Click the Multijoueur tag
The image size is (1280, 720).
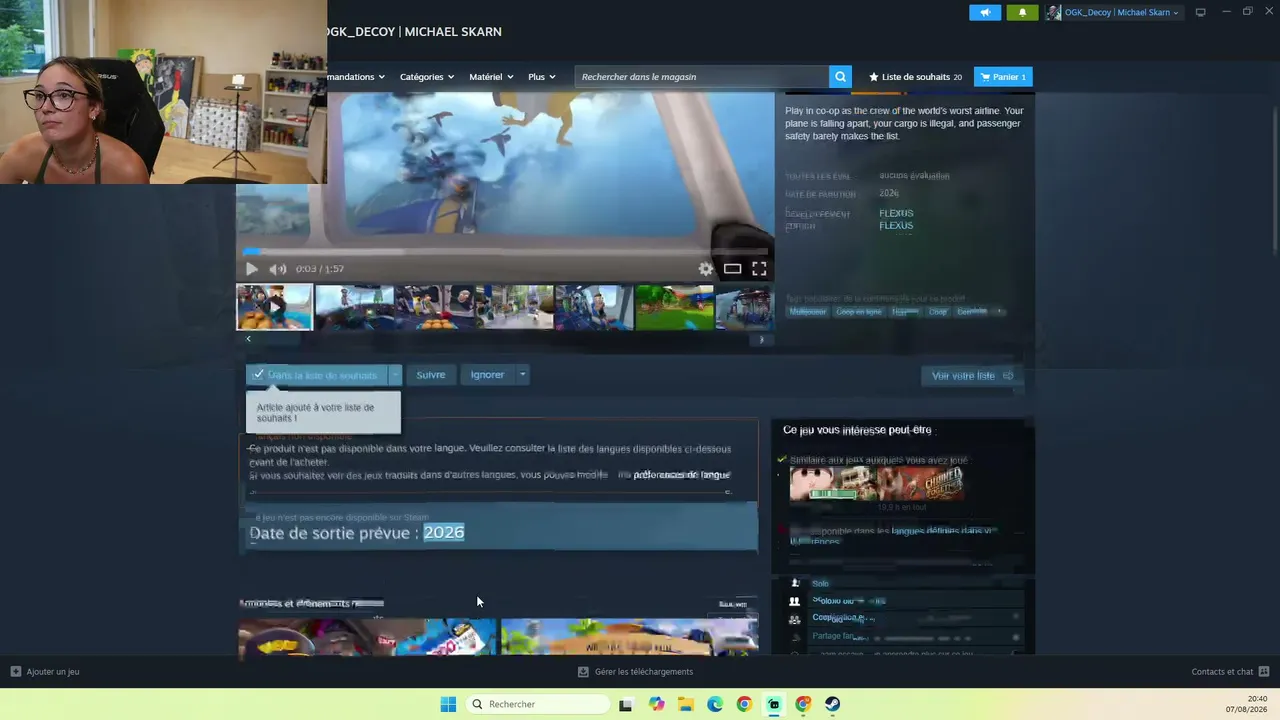coord(808,312)
